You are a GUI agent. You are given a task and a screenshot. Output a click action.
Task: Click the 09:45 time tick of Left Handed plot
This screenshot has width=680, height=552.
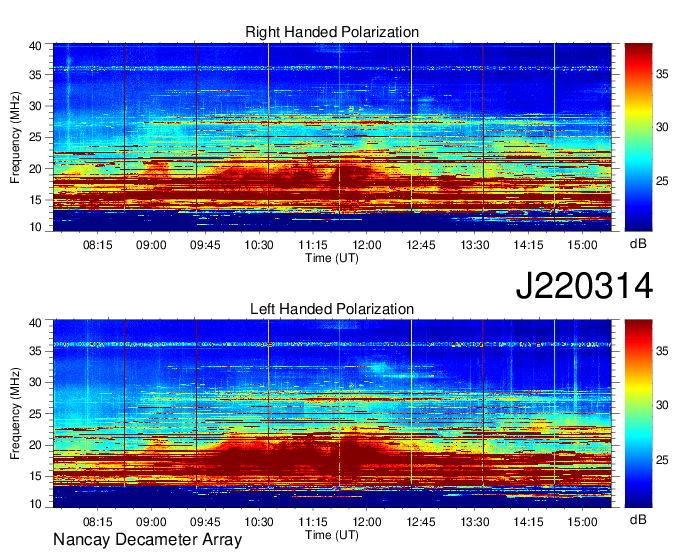(205, 522)
